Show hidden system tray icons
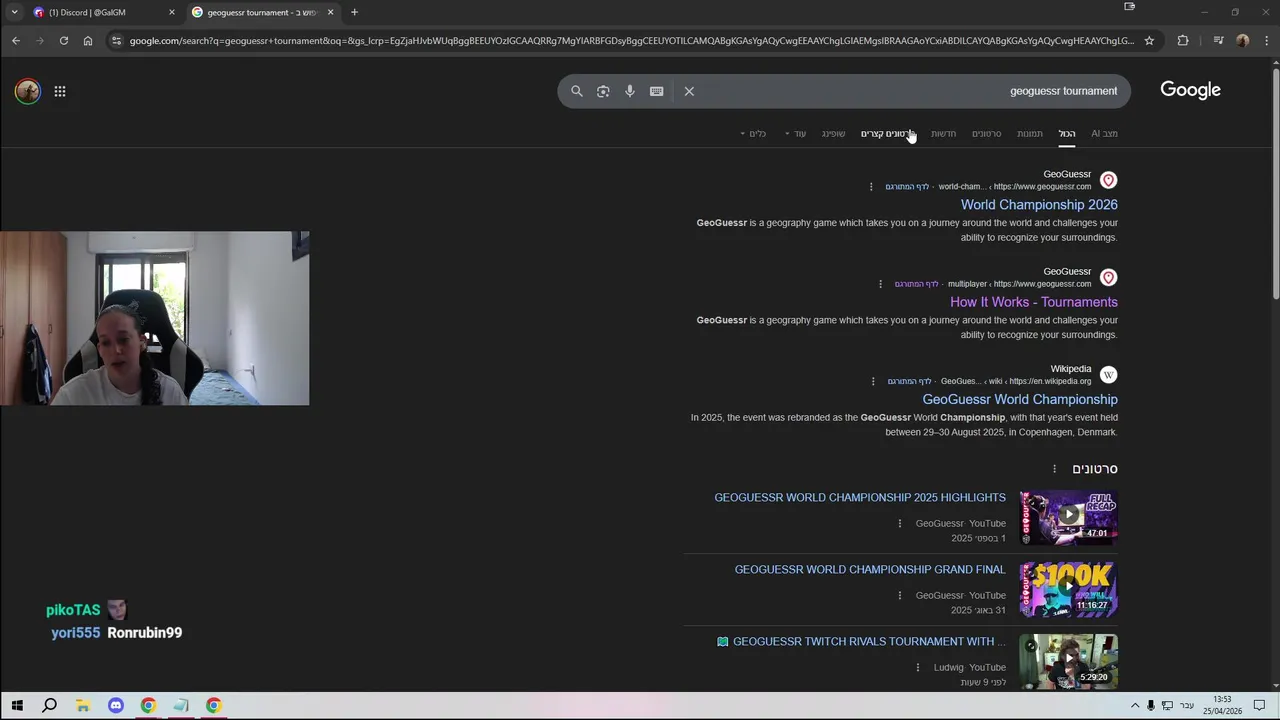 click(x=1135, y=705)
